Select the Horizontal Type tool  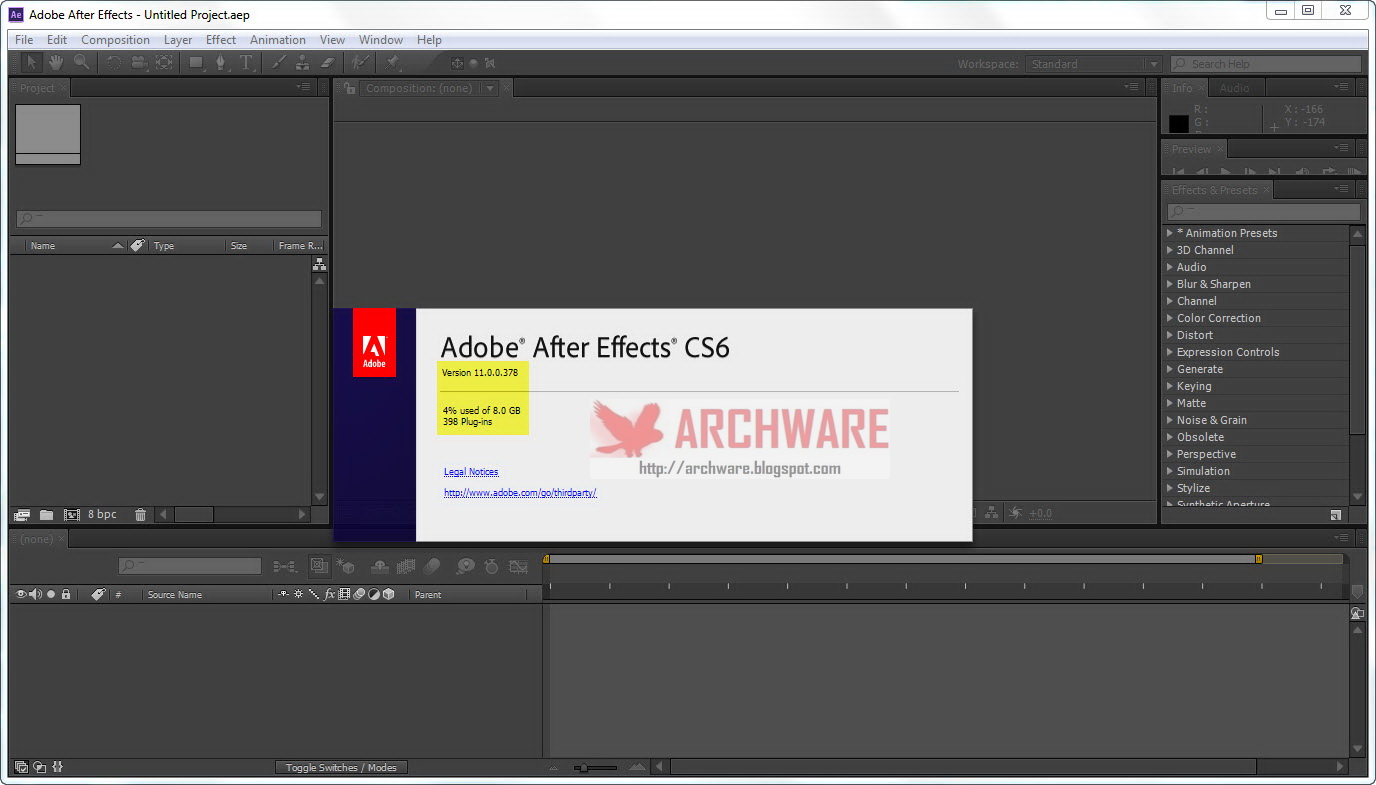(x=246, y=63)
